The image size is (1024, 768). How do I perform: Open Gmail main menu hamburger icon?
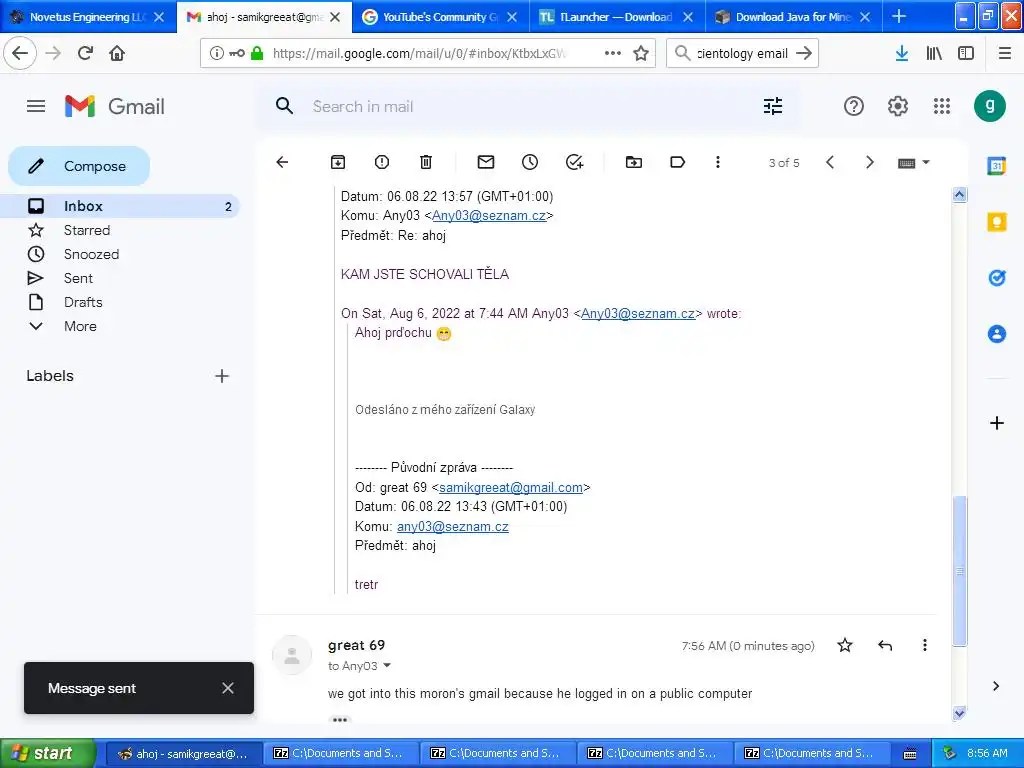click(36, 106)
